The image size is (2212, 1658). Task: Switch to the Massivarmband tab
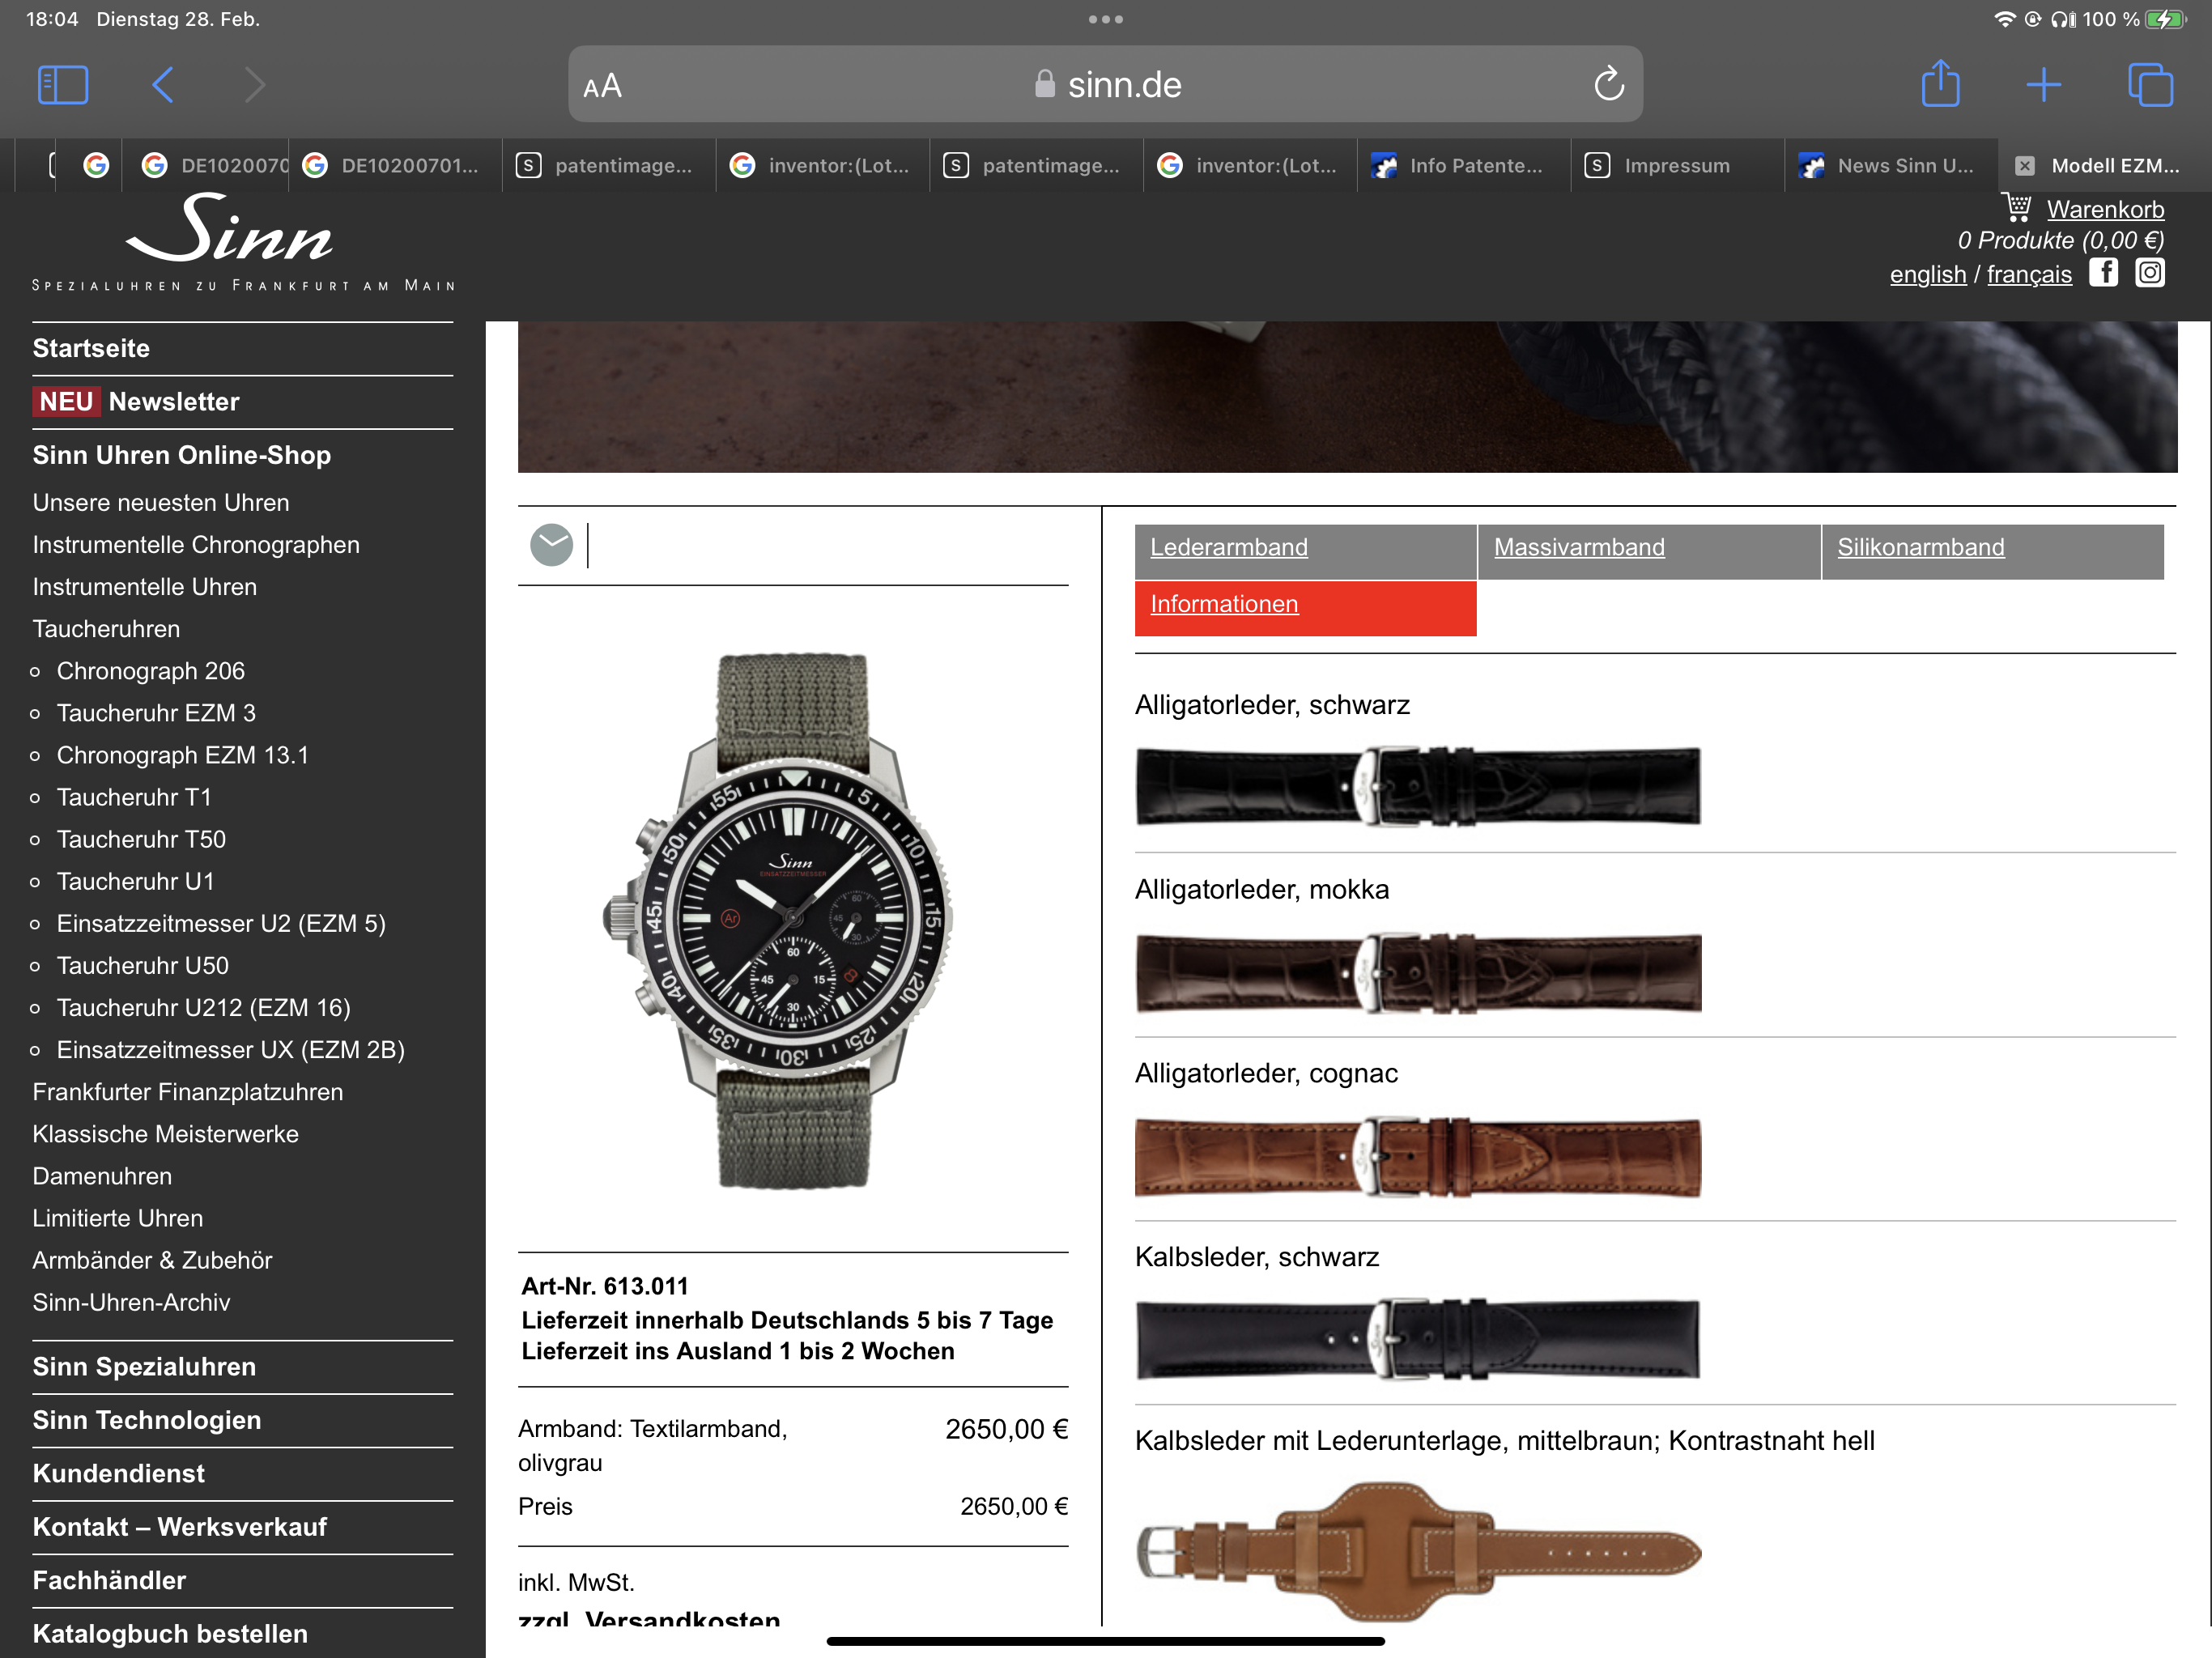[1578, 548]
